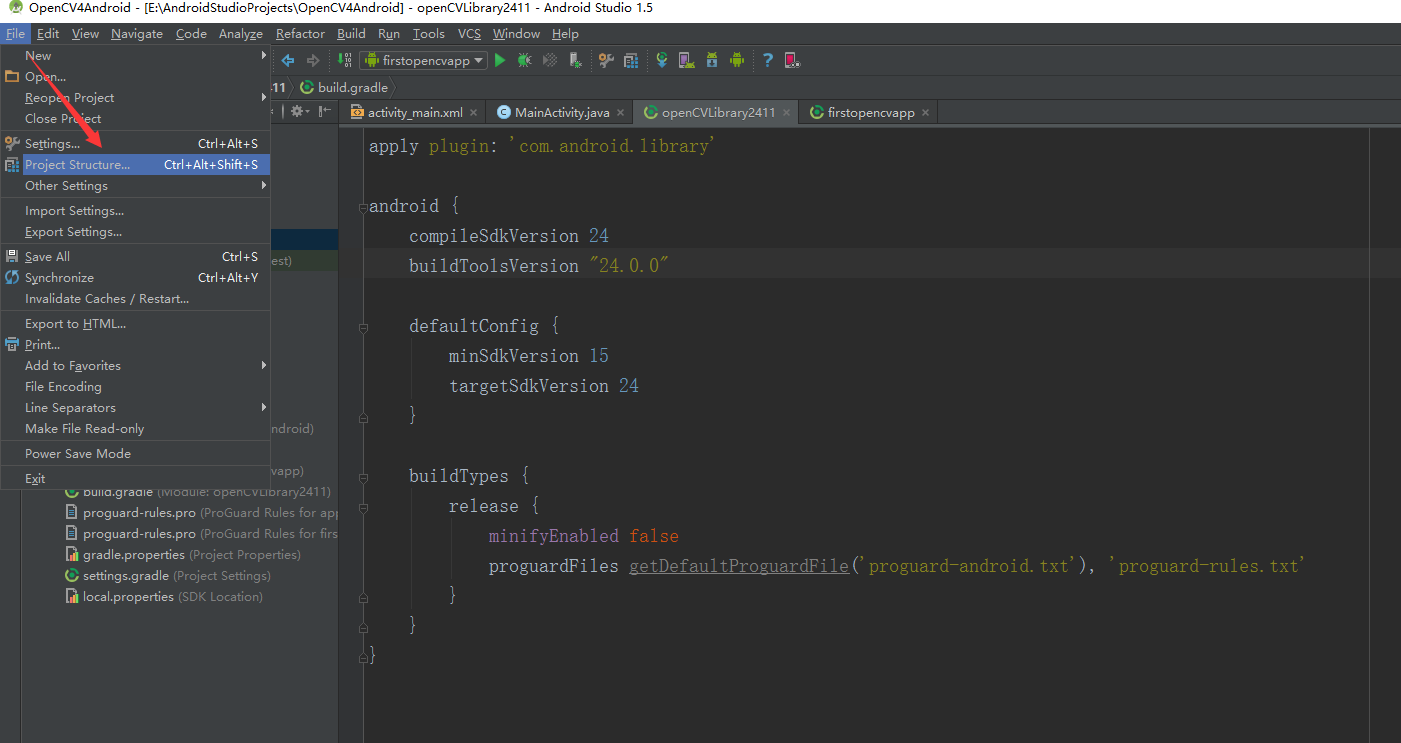Image resolution: width=1401 pixels, height=743 pixels.
Task: Open settings.gradle in project tree
Action: 168,576
